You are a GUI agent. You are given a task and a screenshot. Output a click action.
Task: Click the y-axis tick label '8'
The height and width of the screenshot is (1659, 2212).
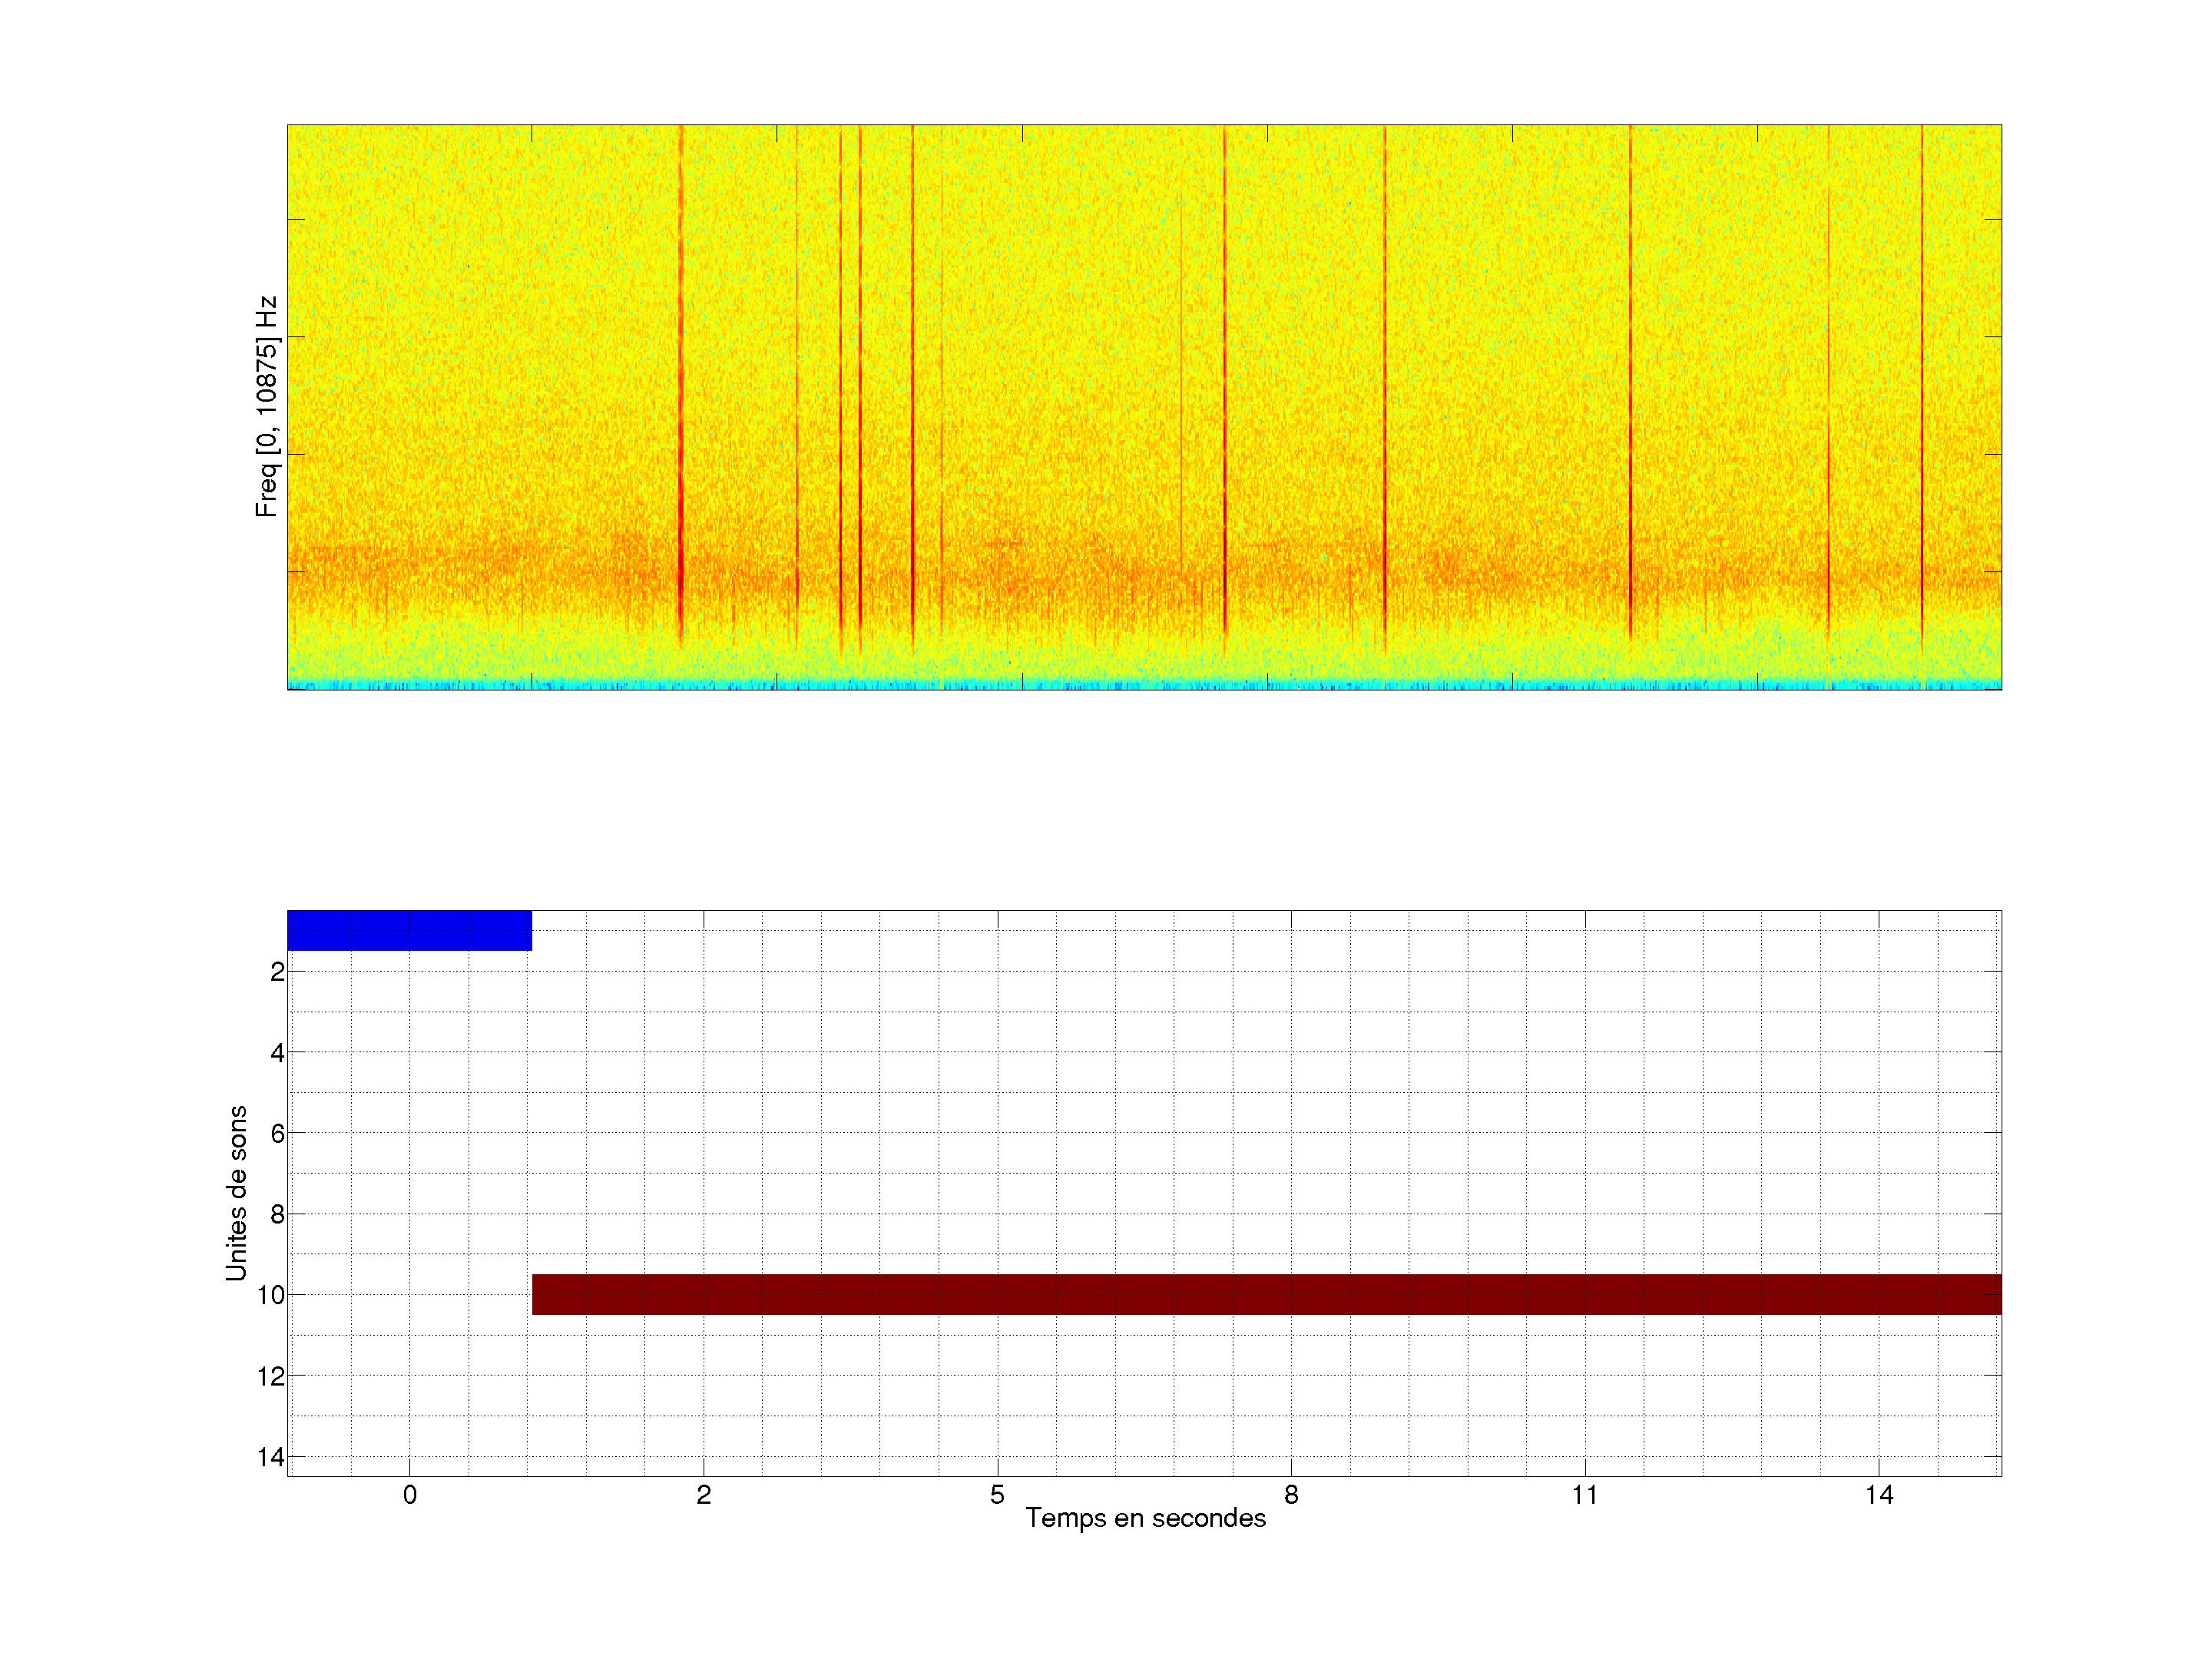pyautogui.click(x=277, y=1215)
